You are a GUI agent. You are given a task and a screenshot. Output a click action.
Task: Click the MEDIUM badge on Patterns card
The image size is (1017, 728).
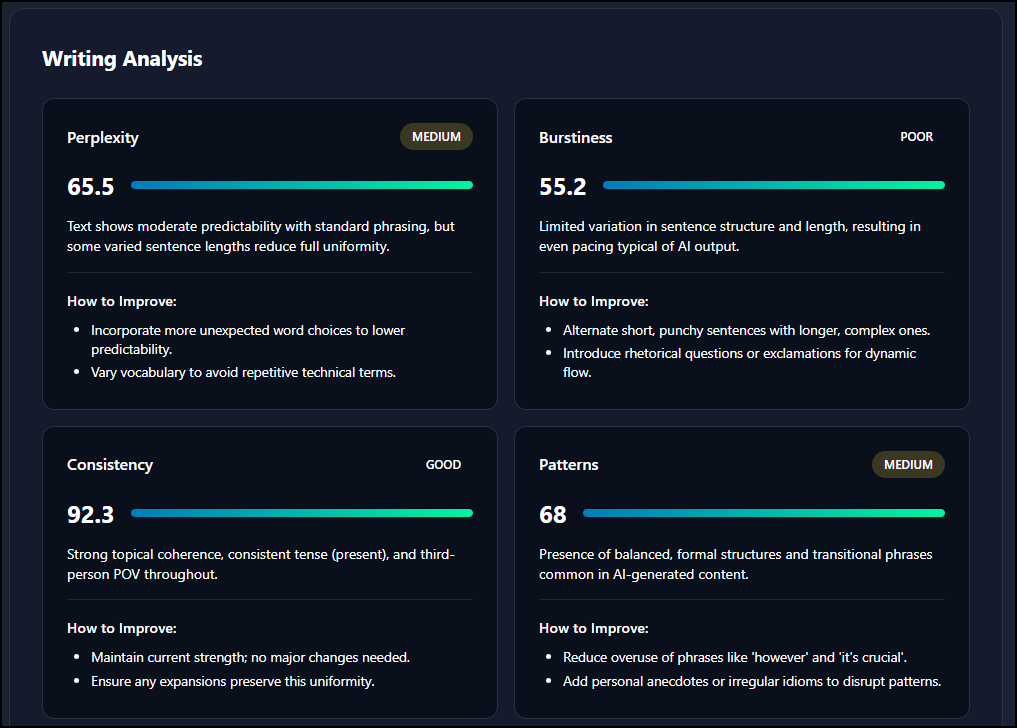[908, 465]
